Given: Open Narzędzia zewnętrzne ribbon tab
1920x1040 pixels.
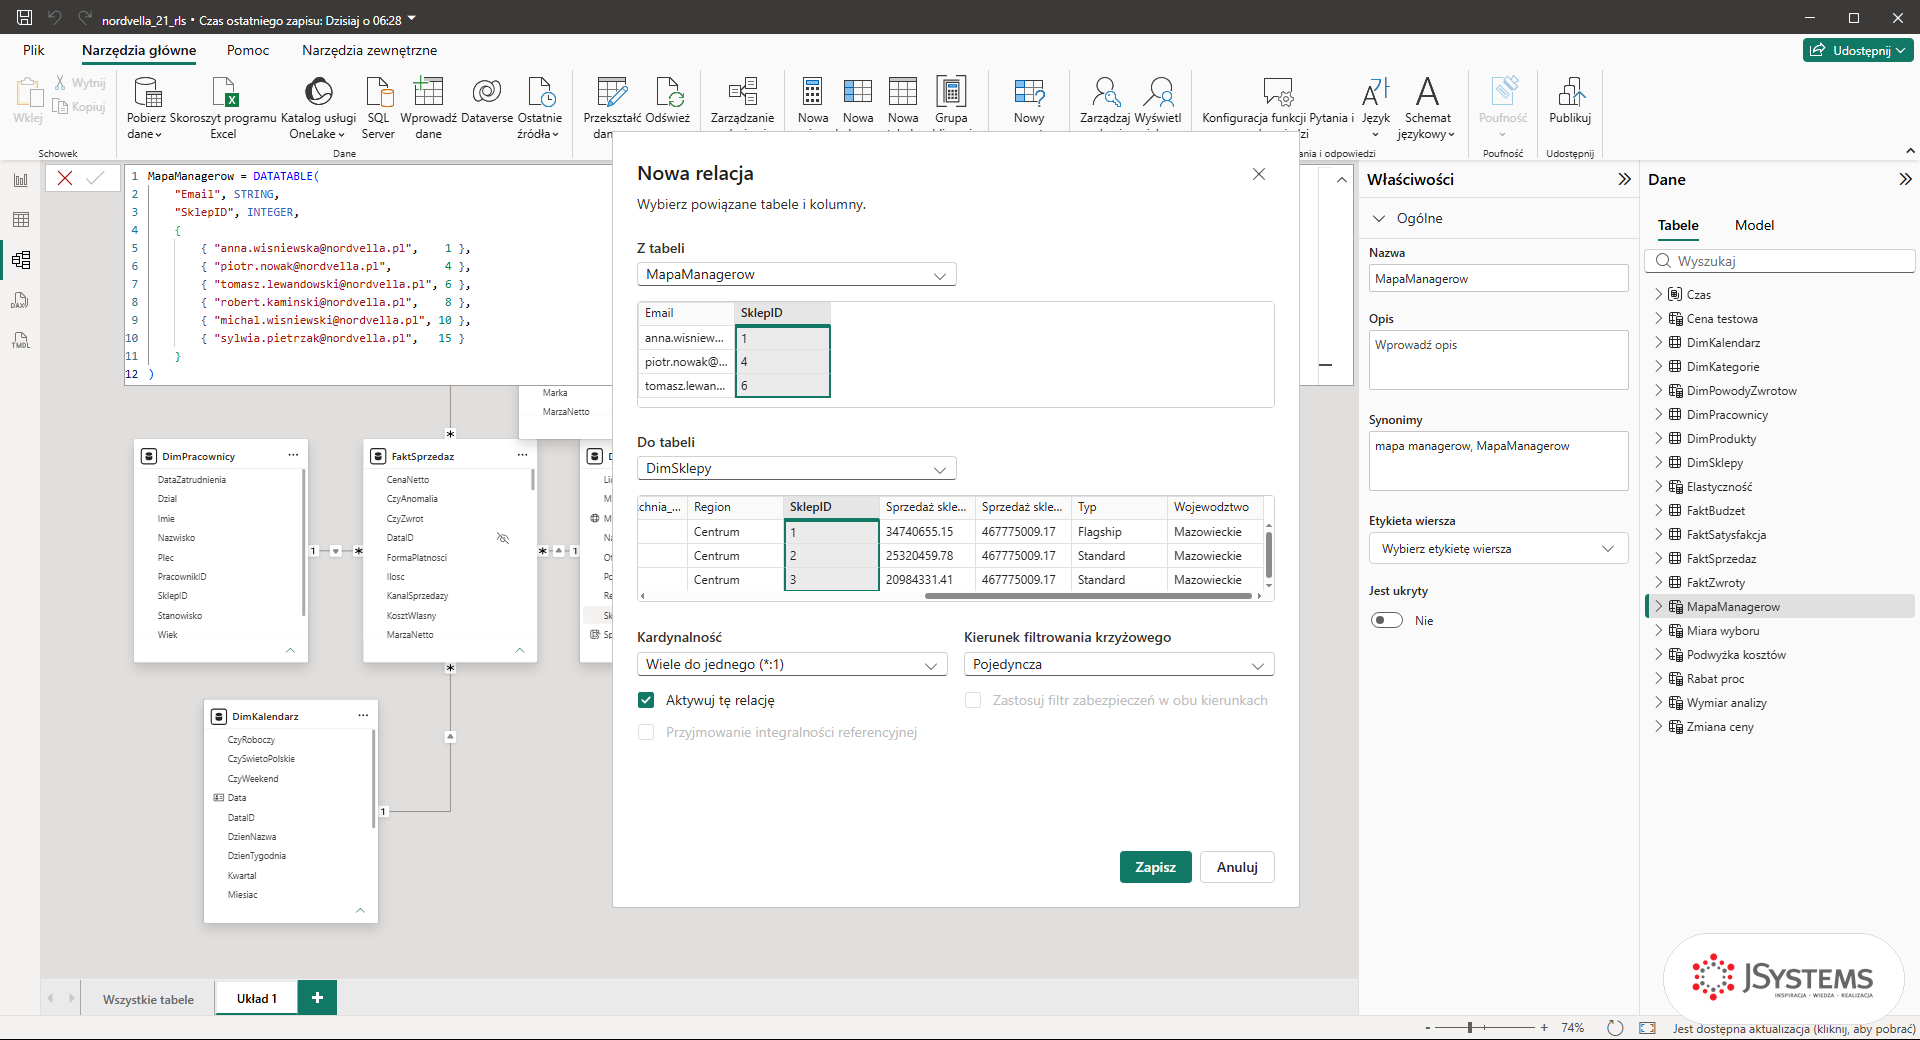Looking at the screenshot, I should coord(369,50).
